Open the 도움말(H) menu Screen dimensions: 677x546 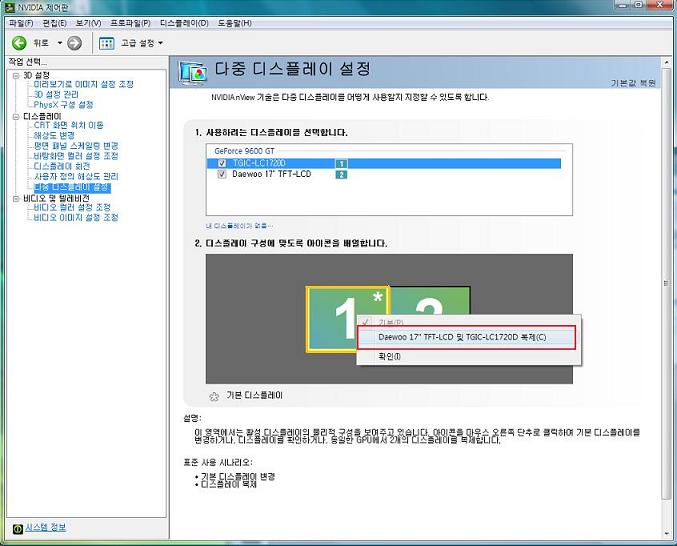pyautogui.click(x=234, y=23)
